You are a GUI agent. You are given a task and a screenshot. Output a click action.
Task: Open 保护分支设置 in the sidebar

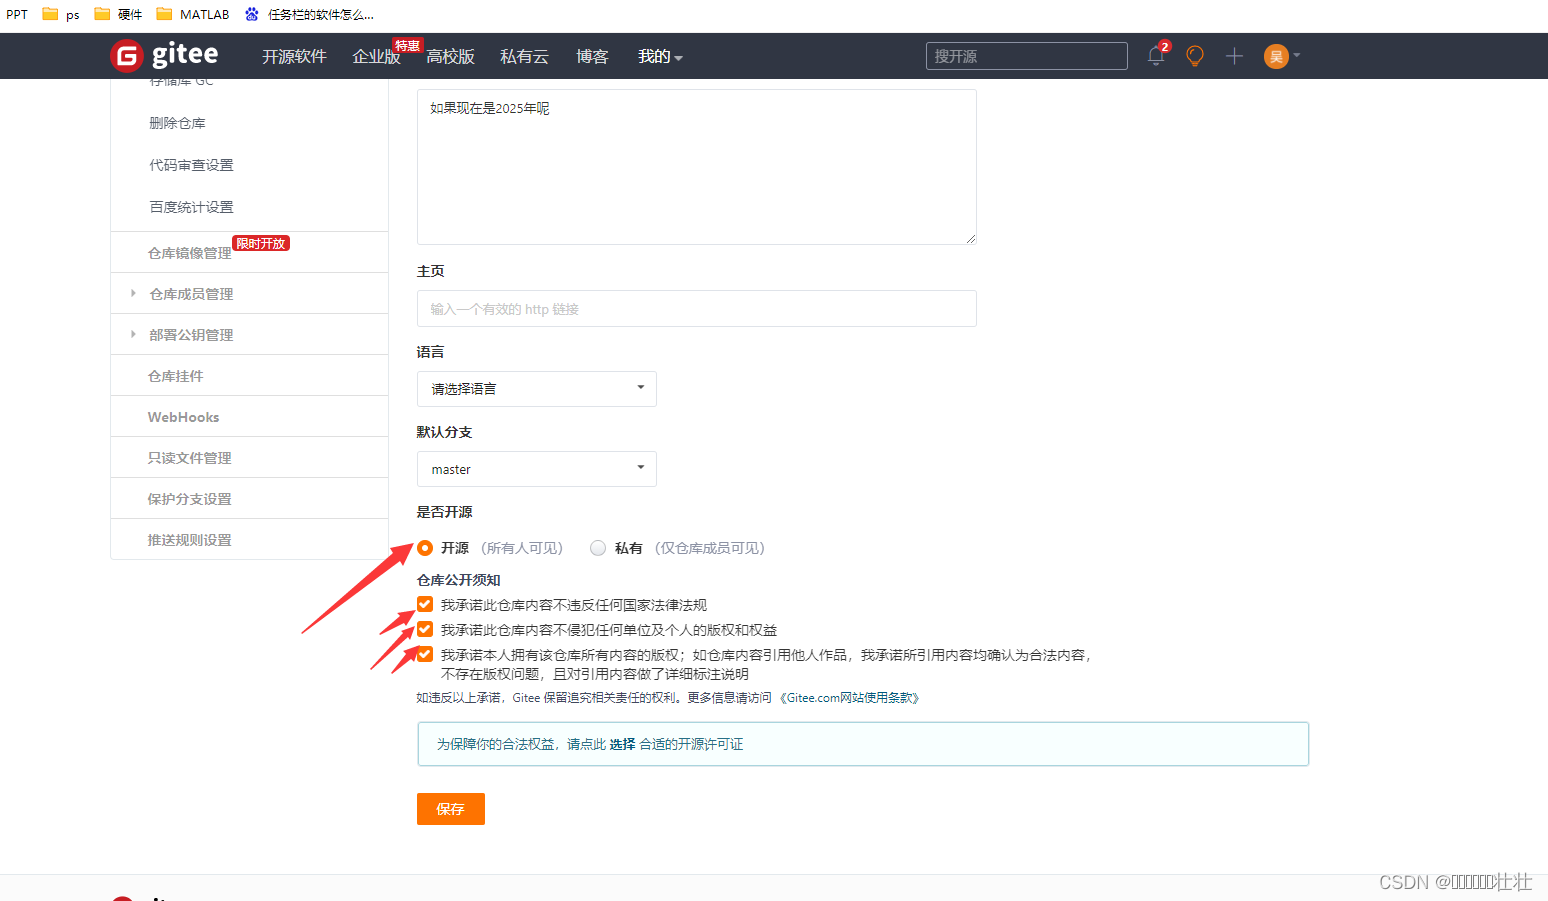(189, 499)
